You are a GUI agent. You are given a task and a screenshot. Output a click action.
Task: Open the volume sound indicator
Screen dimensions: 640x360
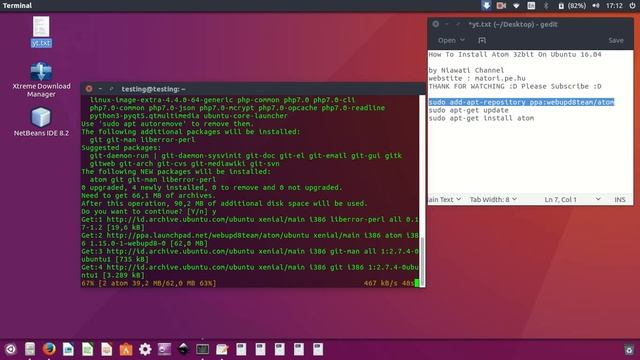click(x=596, y=6)
